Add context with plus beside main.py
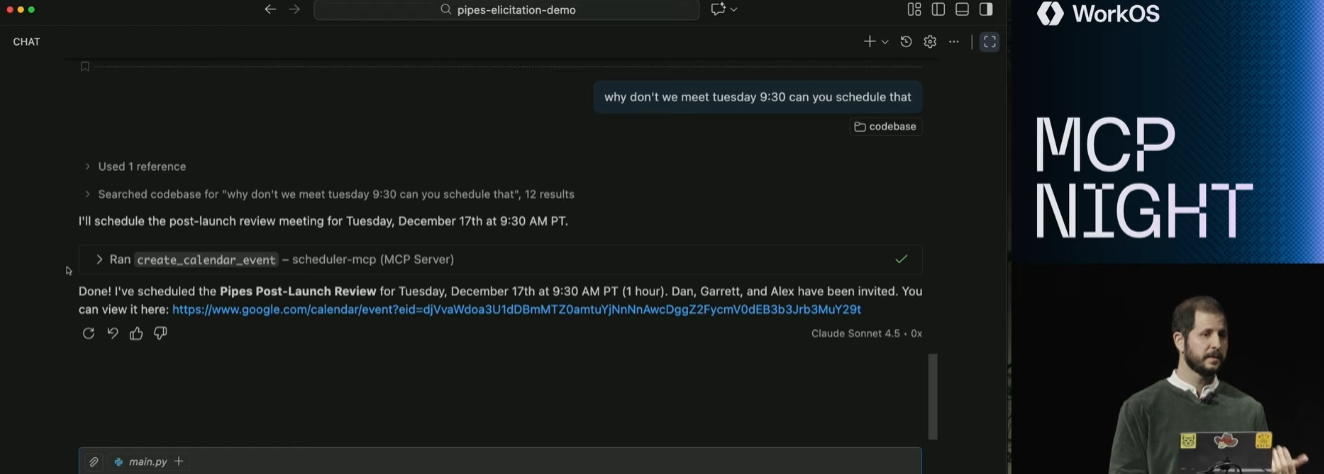Viewport: 1324px width, 474px height. coord(179,462)
